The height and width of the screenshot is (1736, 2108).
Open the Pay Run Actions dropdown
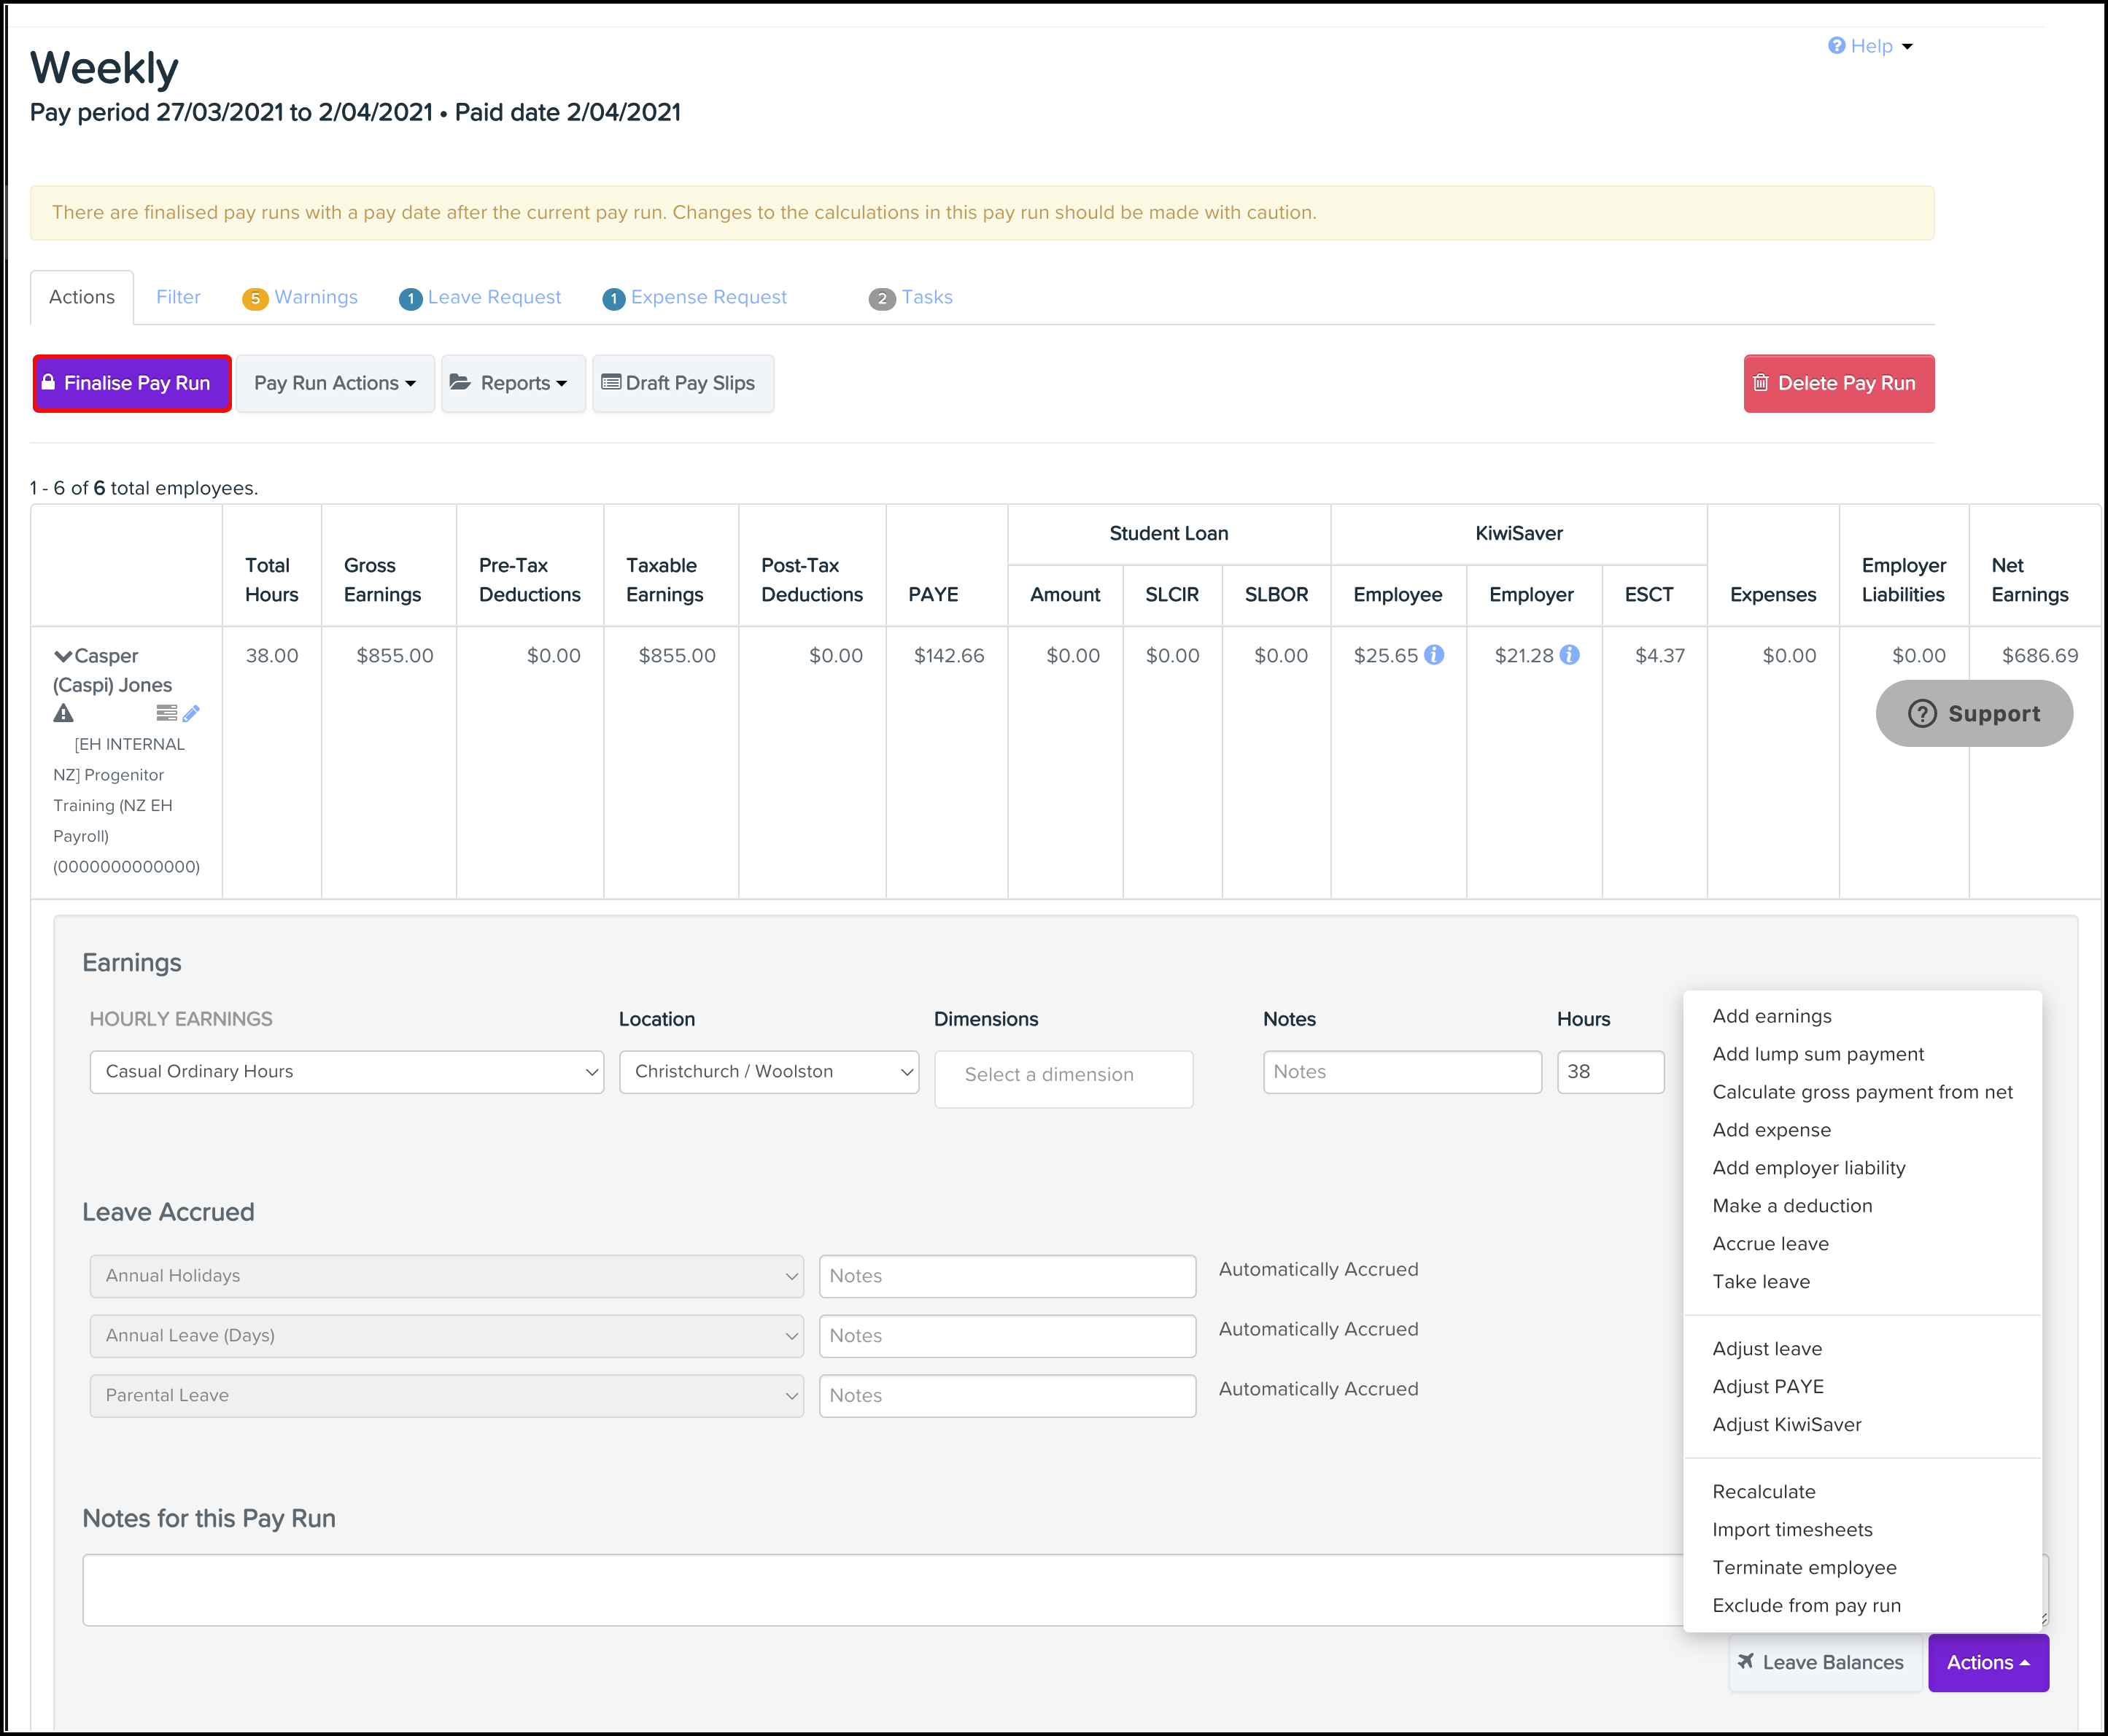pos(334,384)
